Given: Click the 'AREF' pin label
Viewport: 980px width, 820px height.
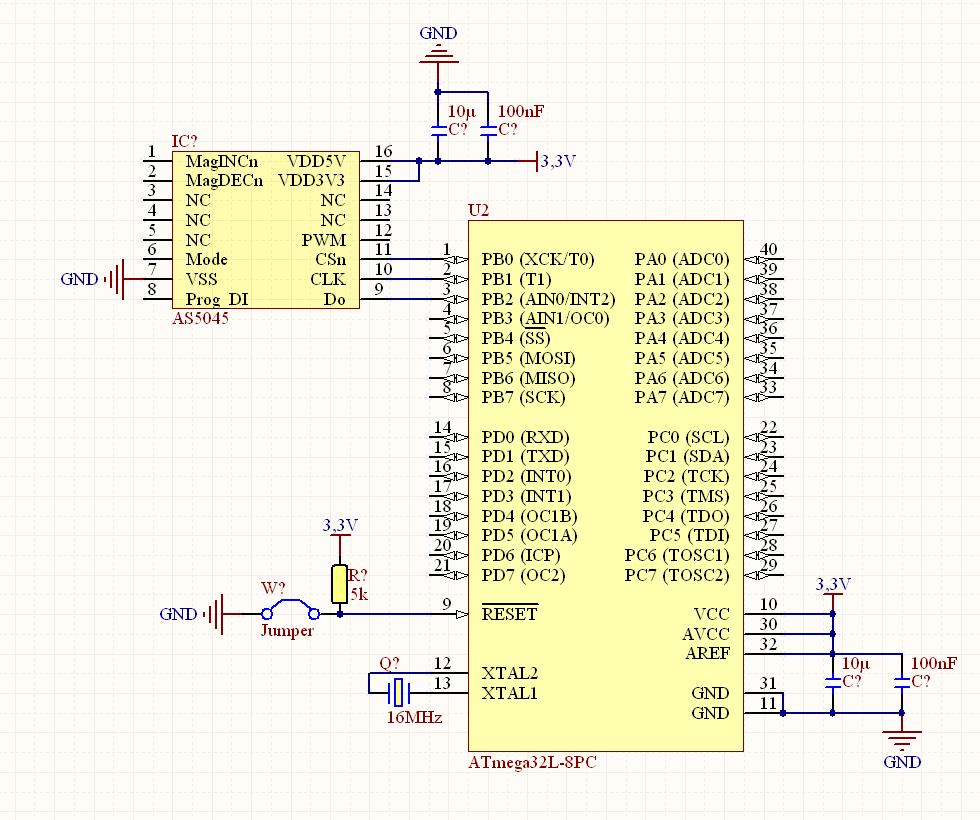Looking at the screenshot, I should [x=708, y=654].
